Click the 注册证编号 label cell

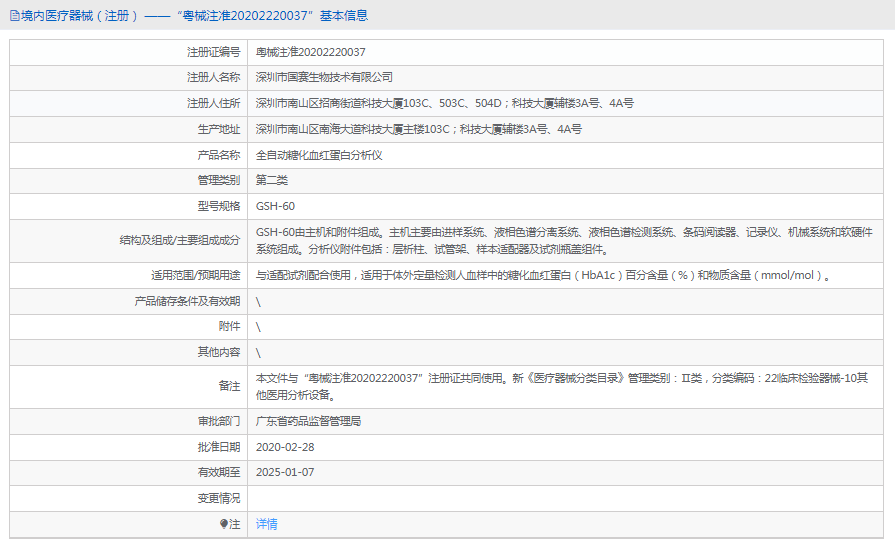click(213, 52)
